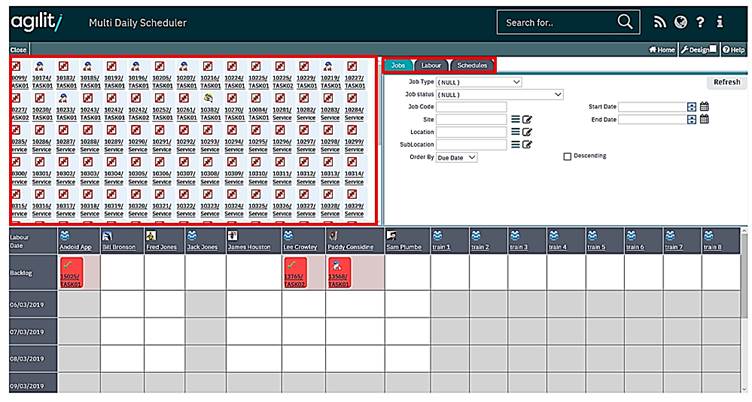Image resolution: width=752 pixels, height=402 pixels.
Task: Click the Site list lookup icon
Action: pyautogui.click(x=515, y=119)
